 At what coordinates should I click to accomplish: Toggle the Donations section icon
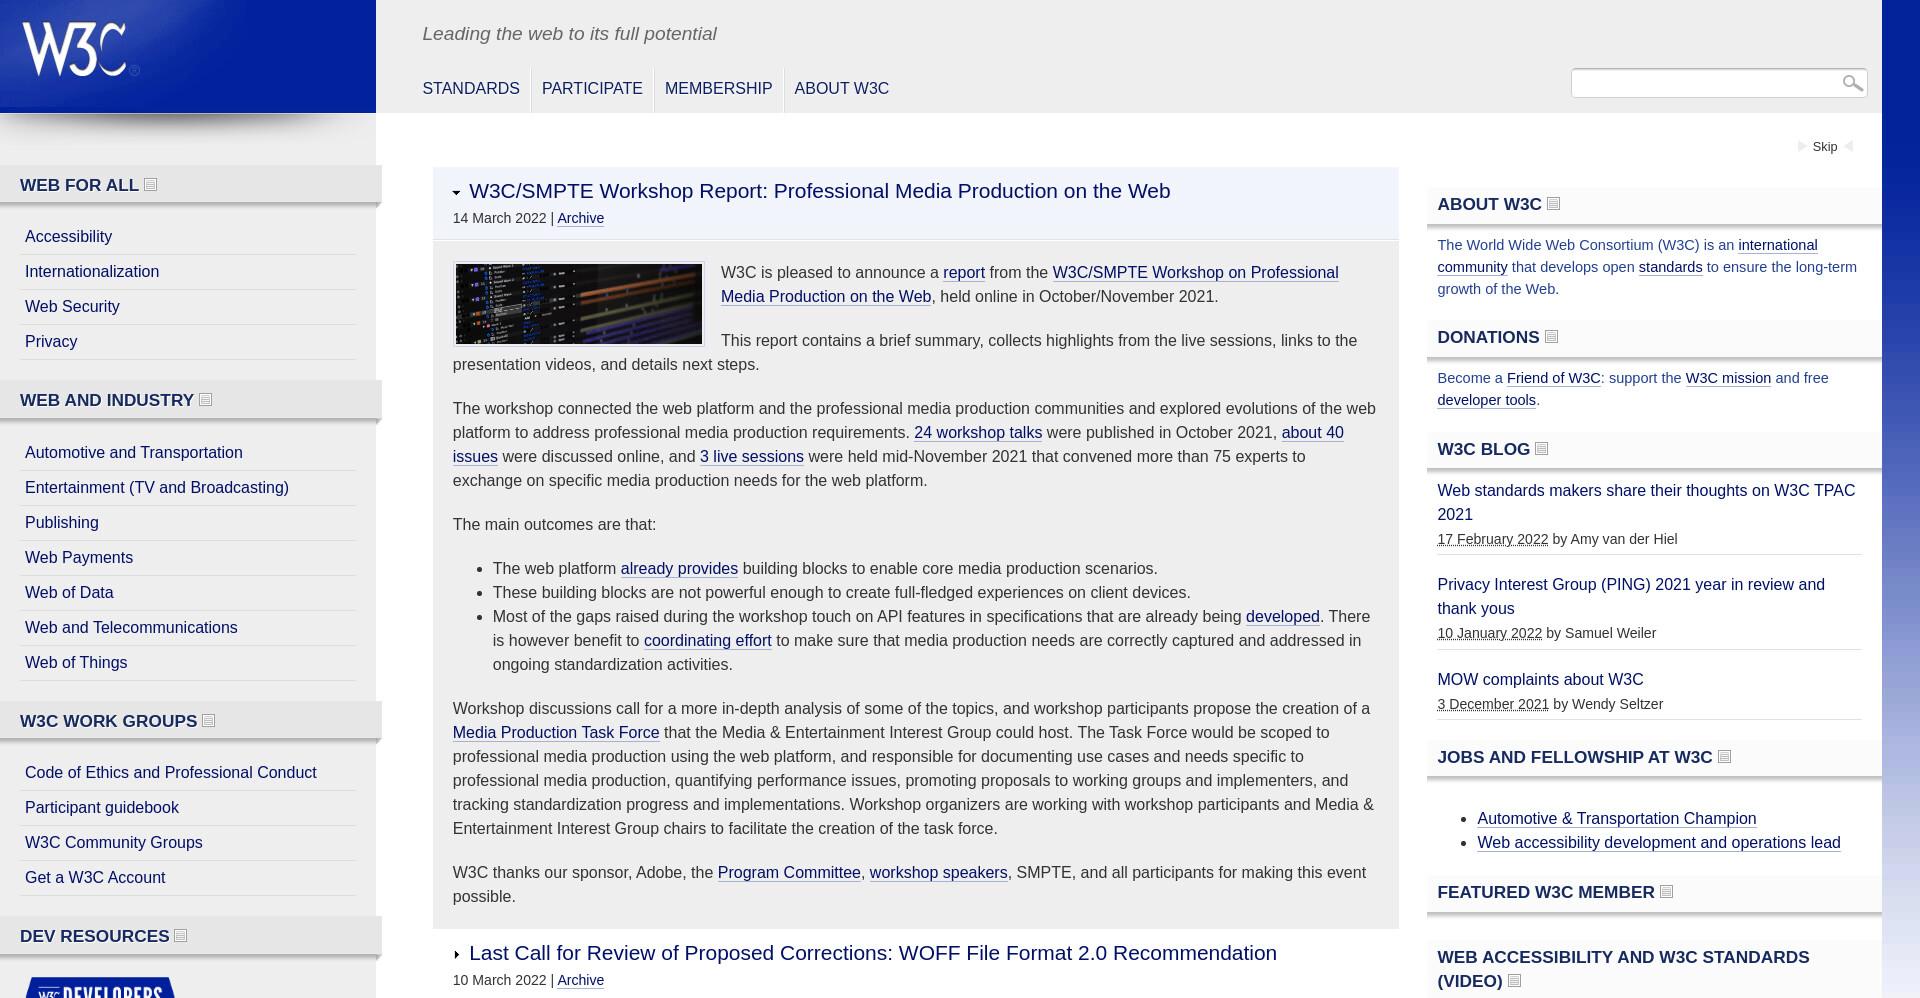coord(1552,337)
